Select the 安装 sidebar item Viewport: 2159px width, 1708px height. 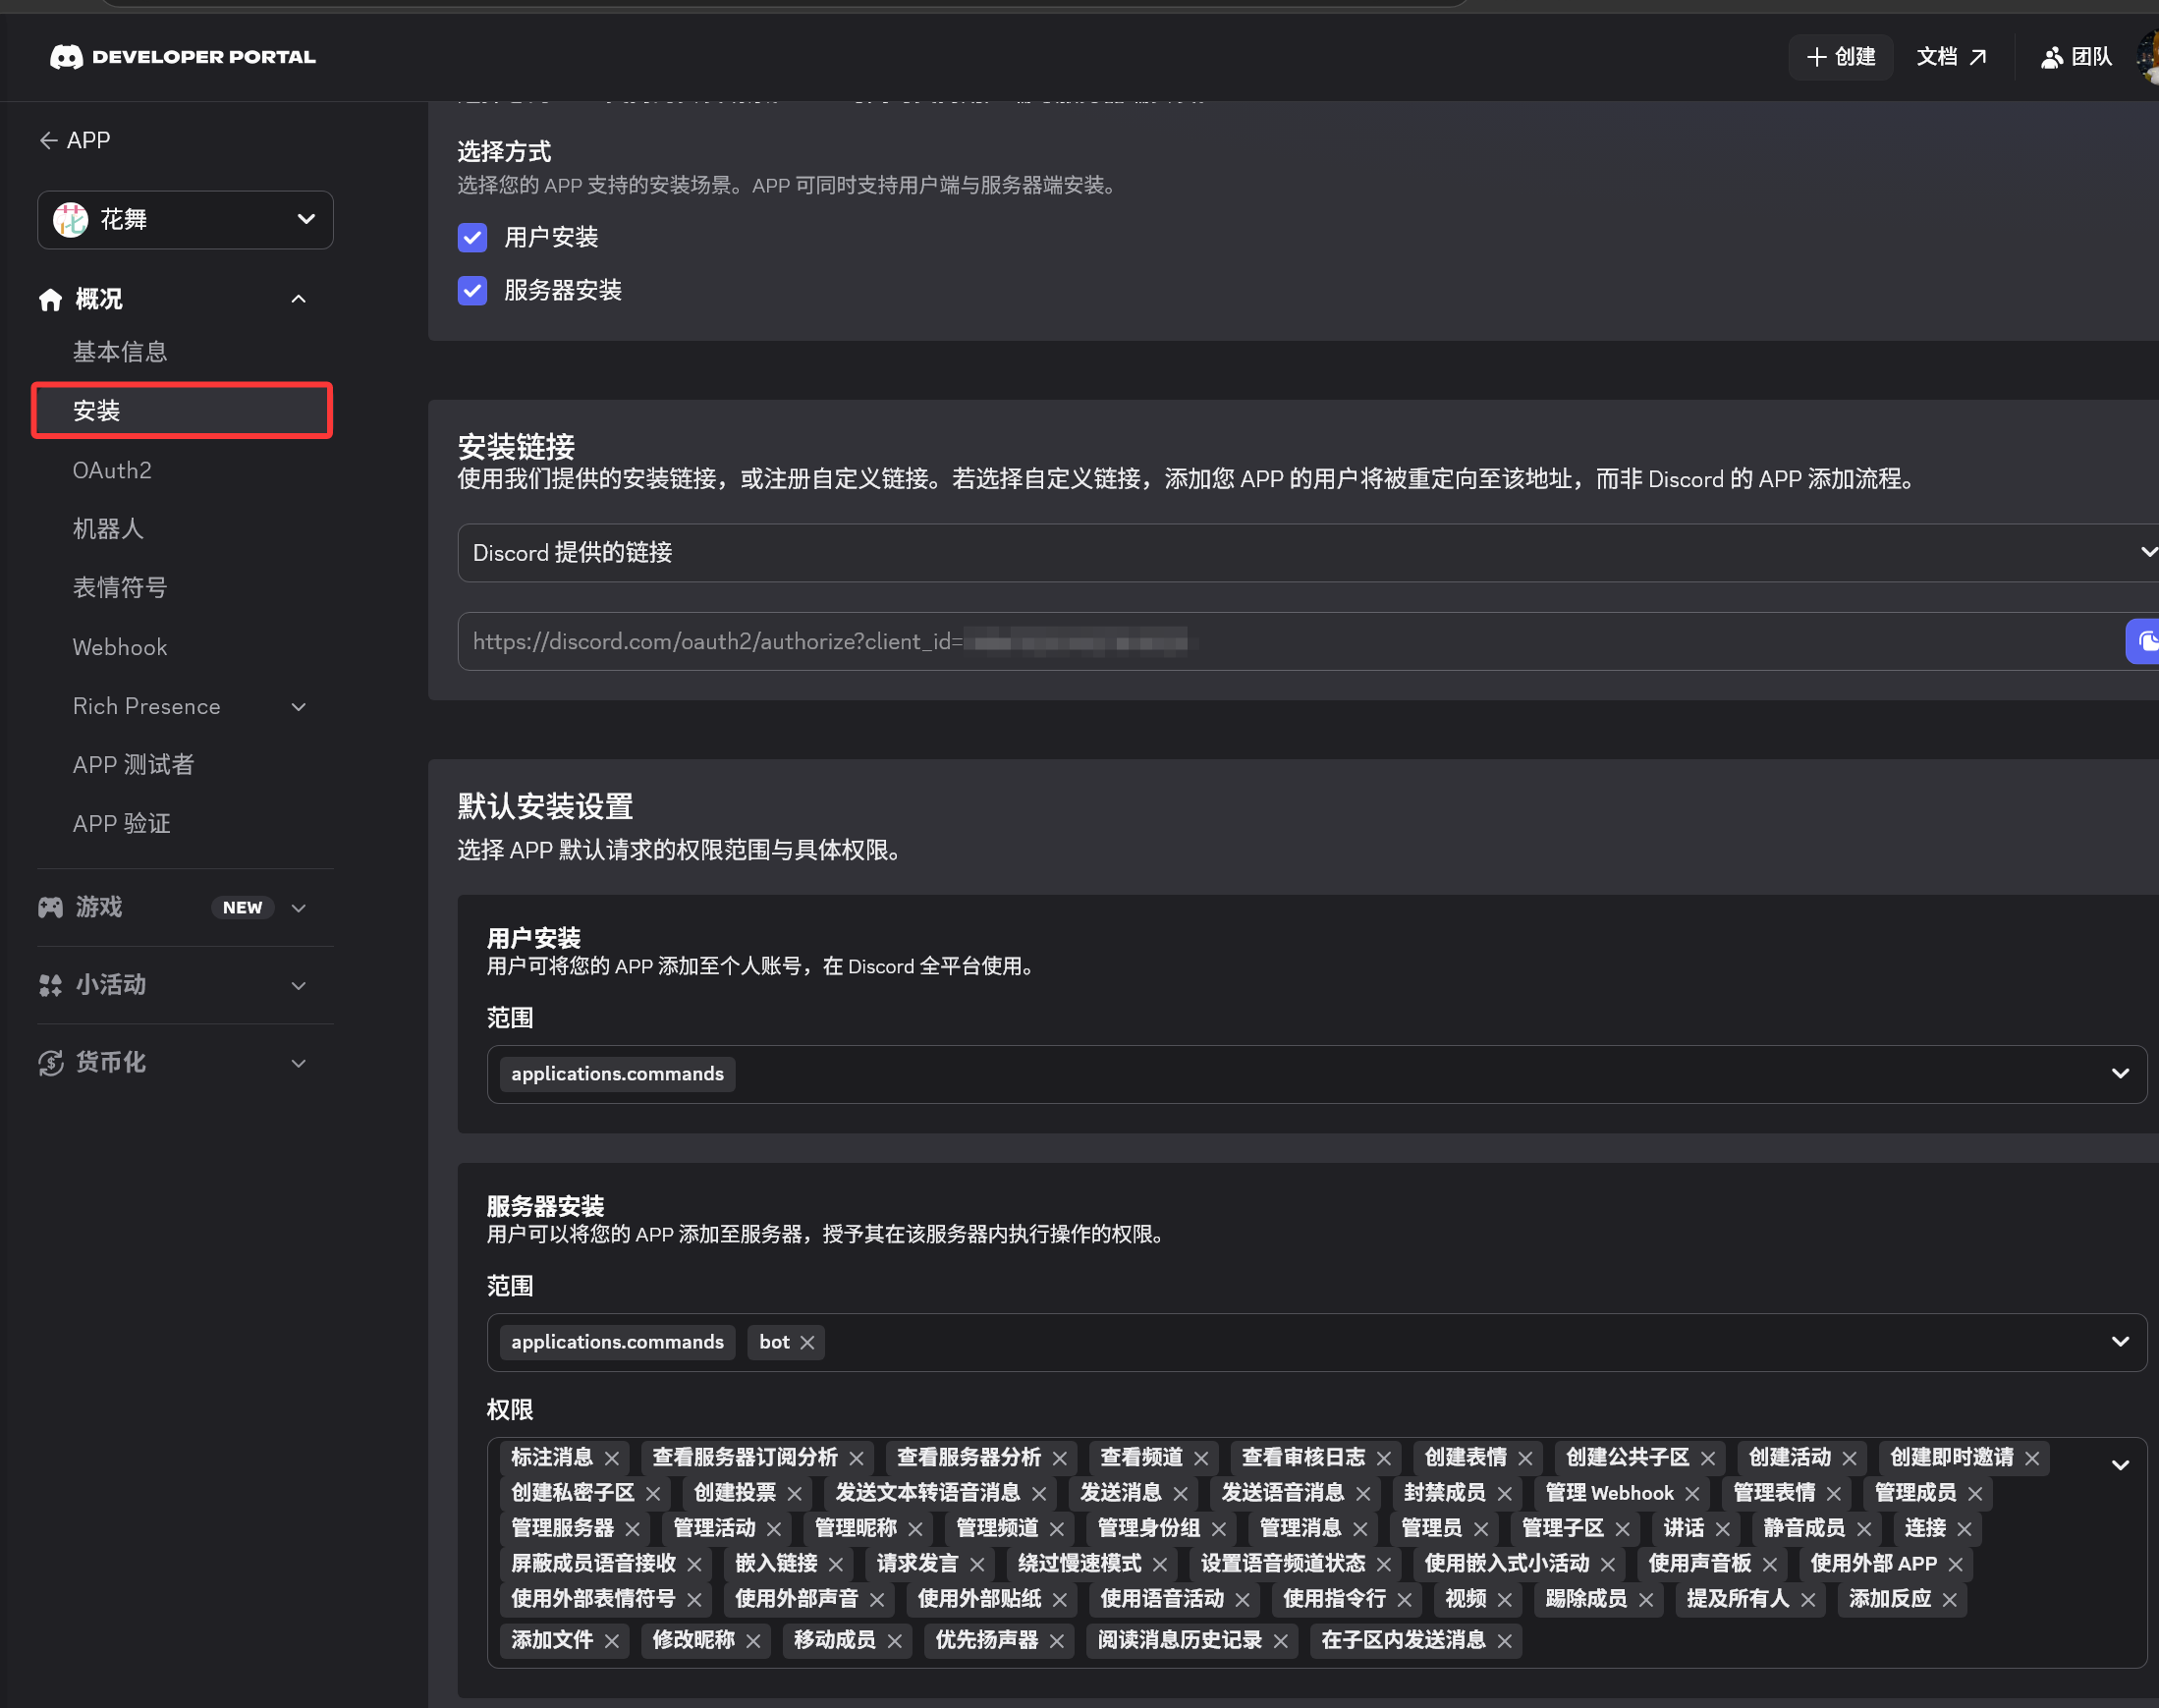(x=182, y=411)
